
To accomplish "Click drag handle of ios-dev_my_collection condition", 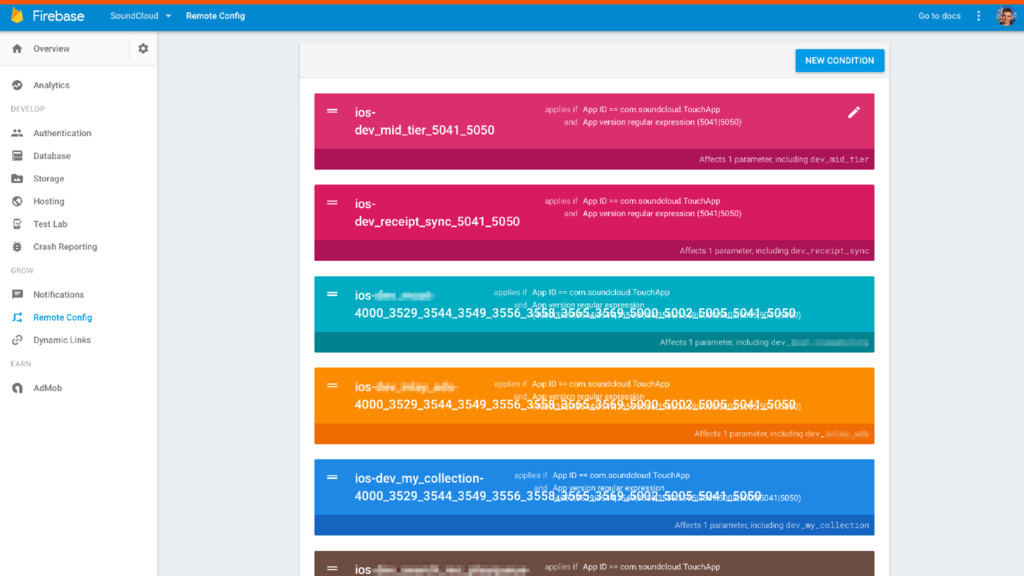I will [332, 477].
